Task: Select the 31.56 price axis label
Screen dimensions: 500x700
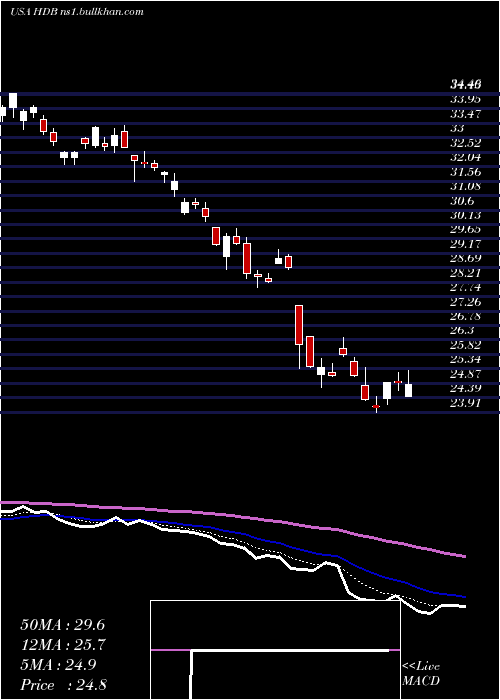Action: pos(465,172)
